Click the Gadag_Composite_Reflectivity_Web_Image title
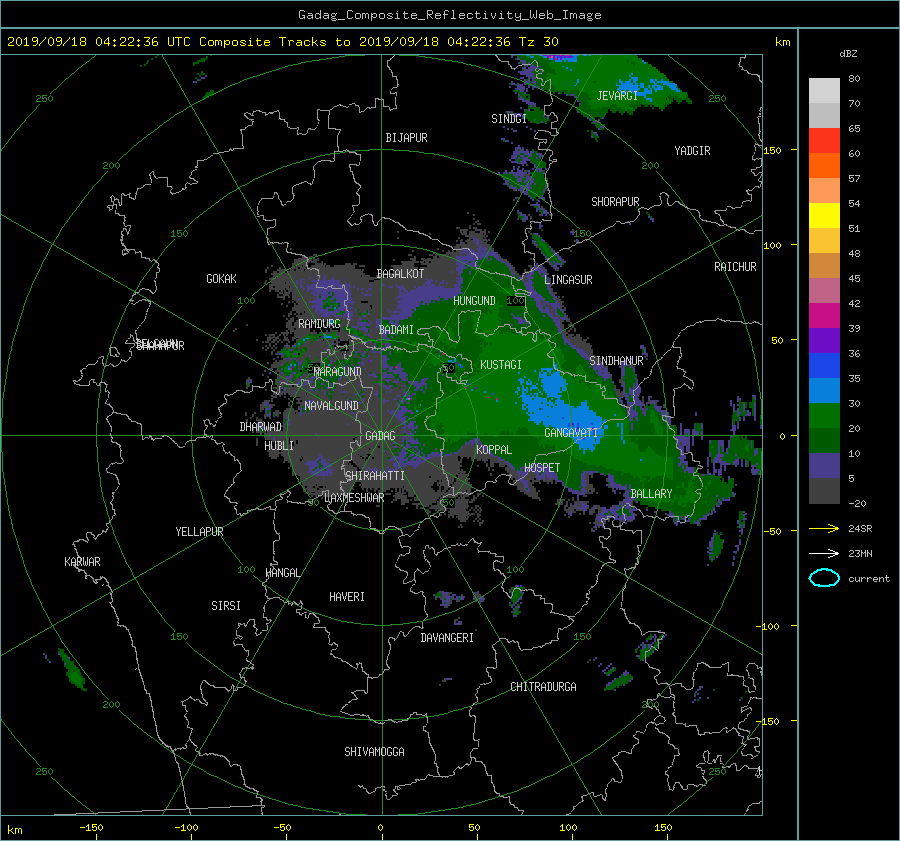 point(450,15)
